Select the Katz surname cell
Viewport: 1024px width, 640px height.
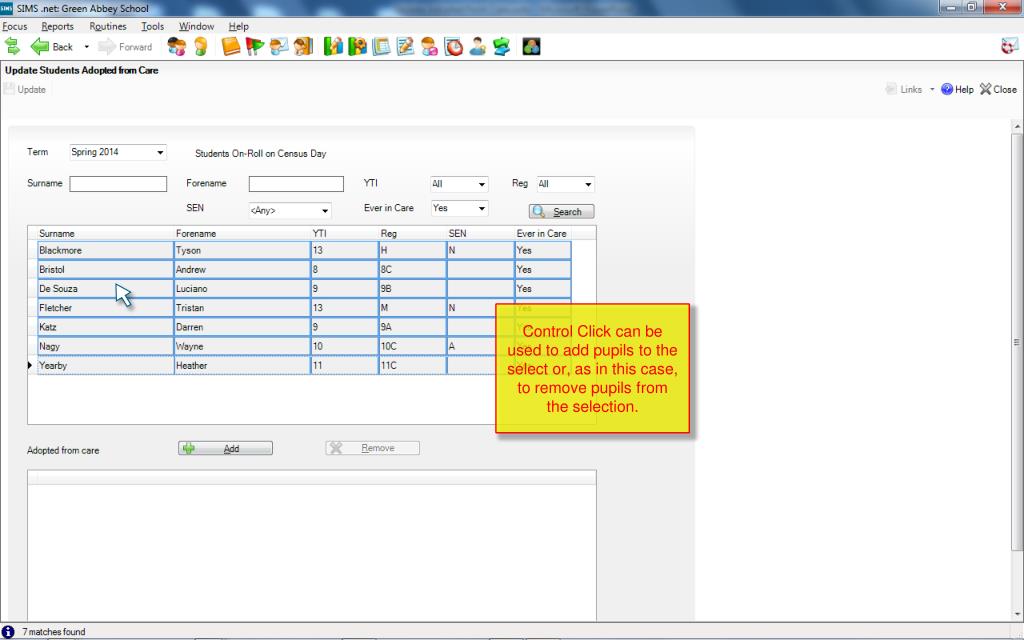click(105, 327)
